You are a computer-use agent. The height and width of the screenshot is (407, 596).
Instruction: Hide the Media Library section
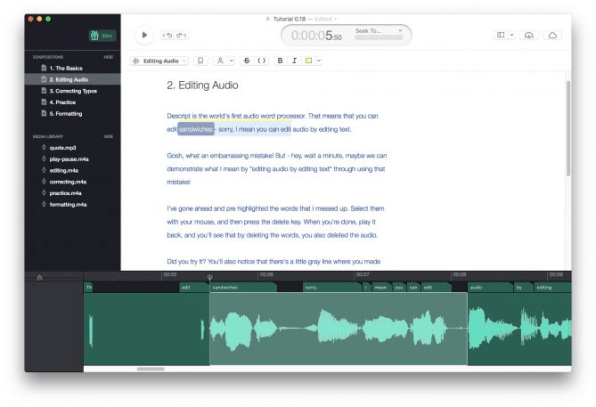pos(108,136)
